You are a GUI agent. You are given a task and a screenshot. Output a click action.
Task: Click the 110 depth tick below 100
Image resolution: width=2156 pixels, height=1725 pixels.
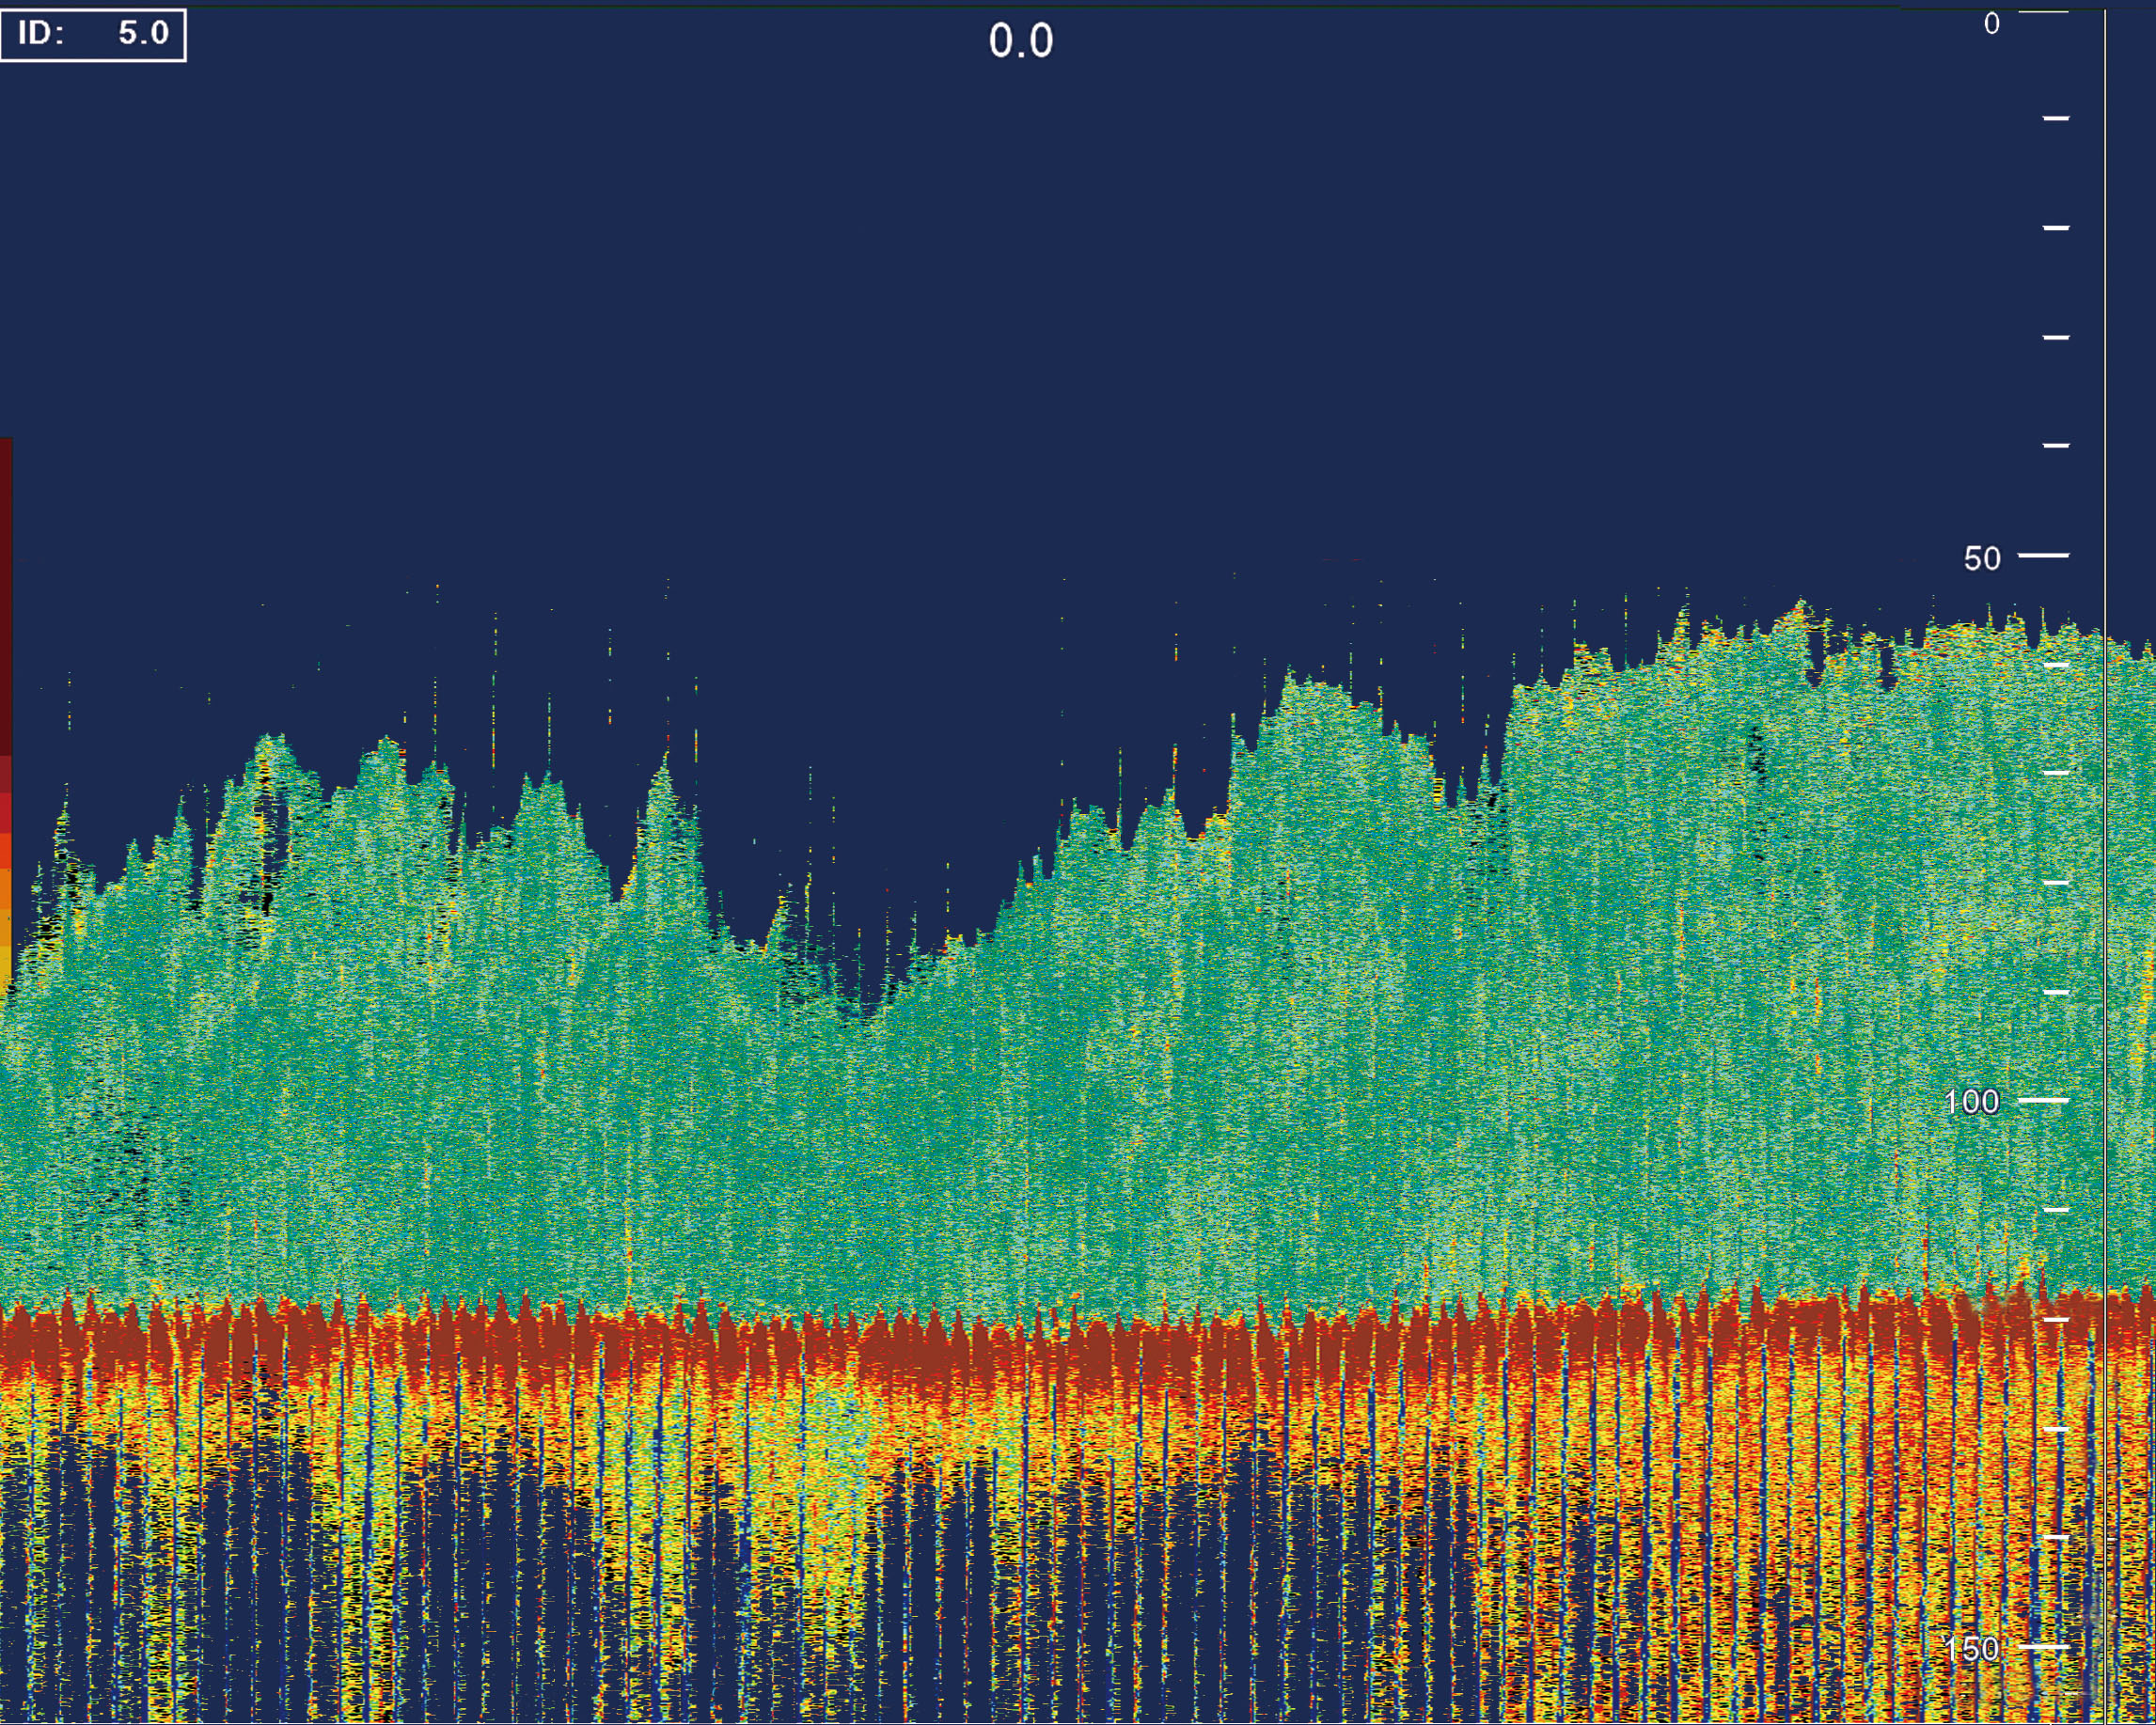coord(2055,1209)
